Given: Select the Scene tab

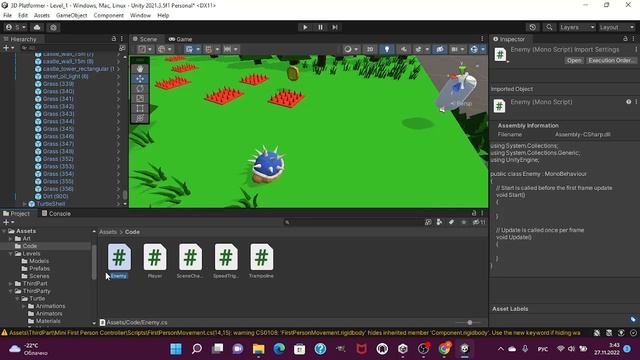Looking at the screenshot, I should 145,39.
